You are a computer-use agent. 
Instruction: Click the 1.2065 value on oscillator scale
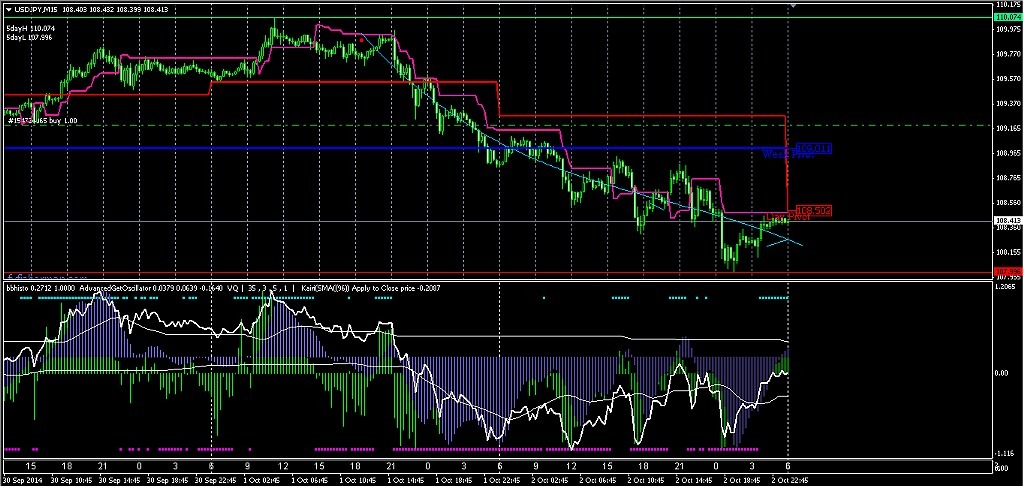pos(1008,287)
